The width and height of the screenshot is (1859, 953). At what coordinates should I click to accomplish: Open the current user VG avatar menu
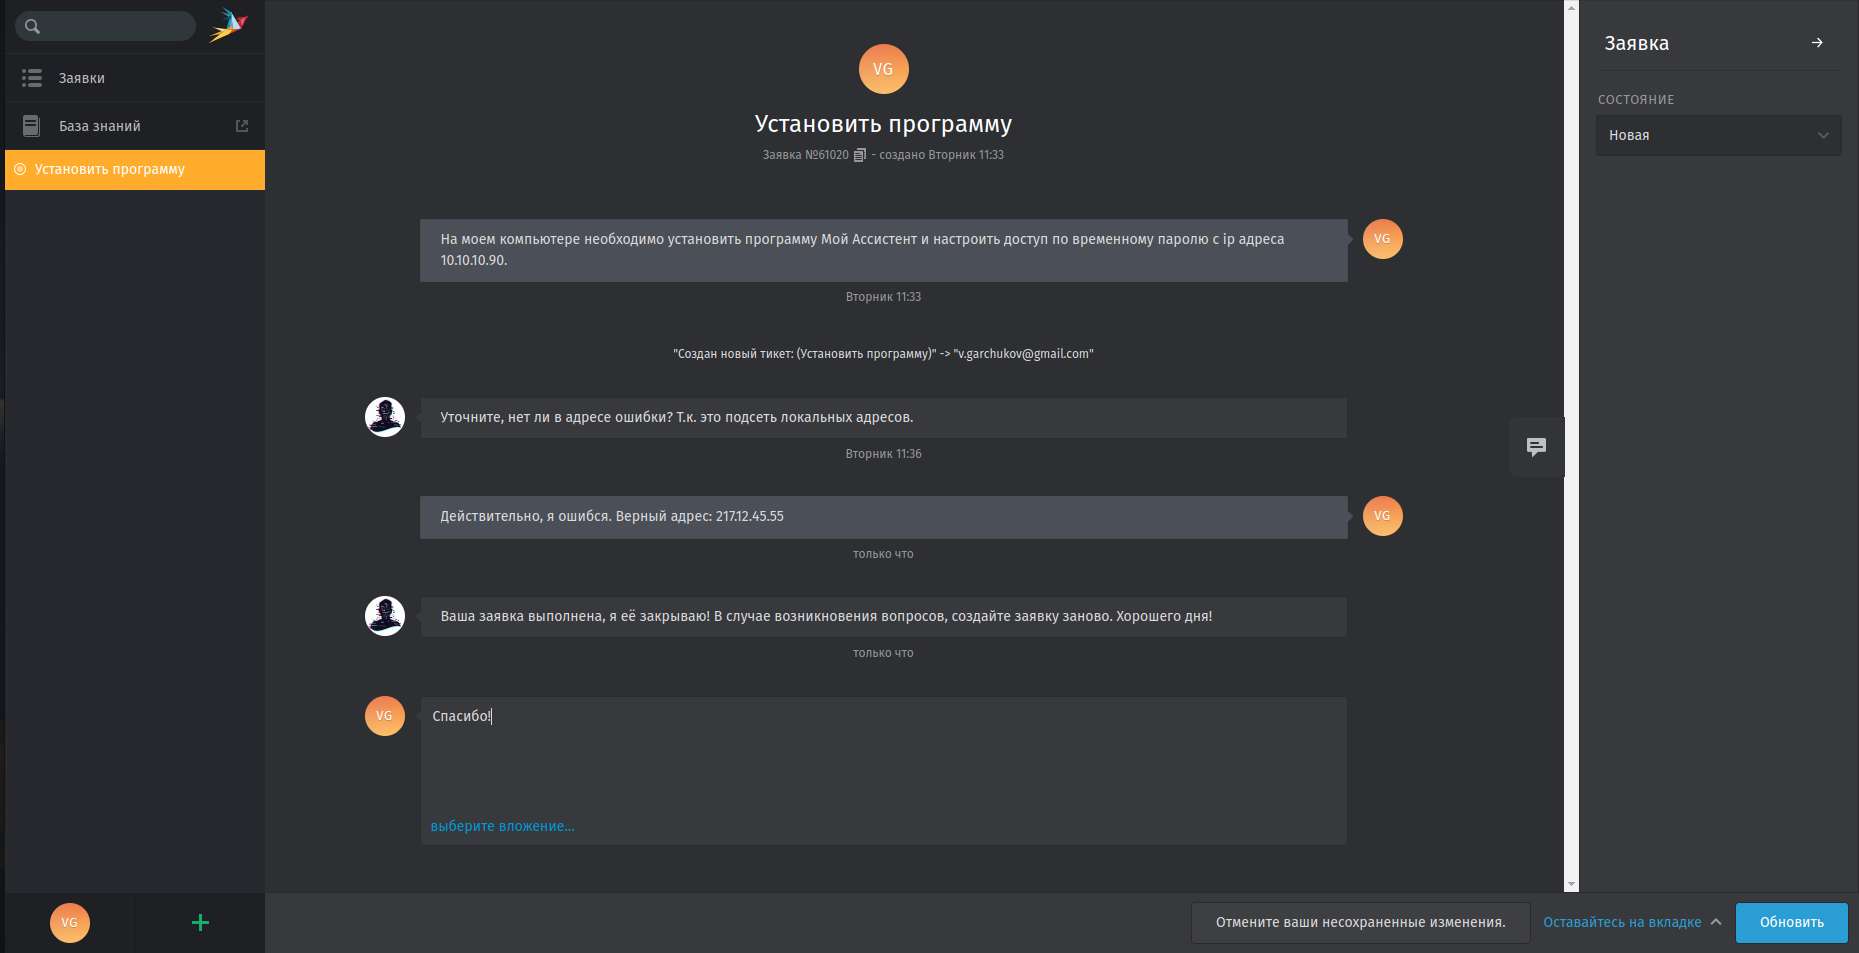tap(70, 922)
